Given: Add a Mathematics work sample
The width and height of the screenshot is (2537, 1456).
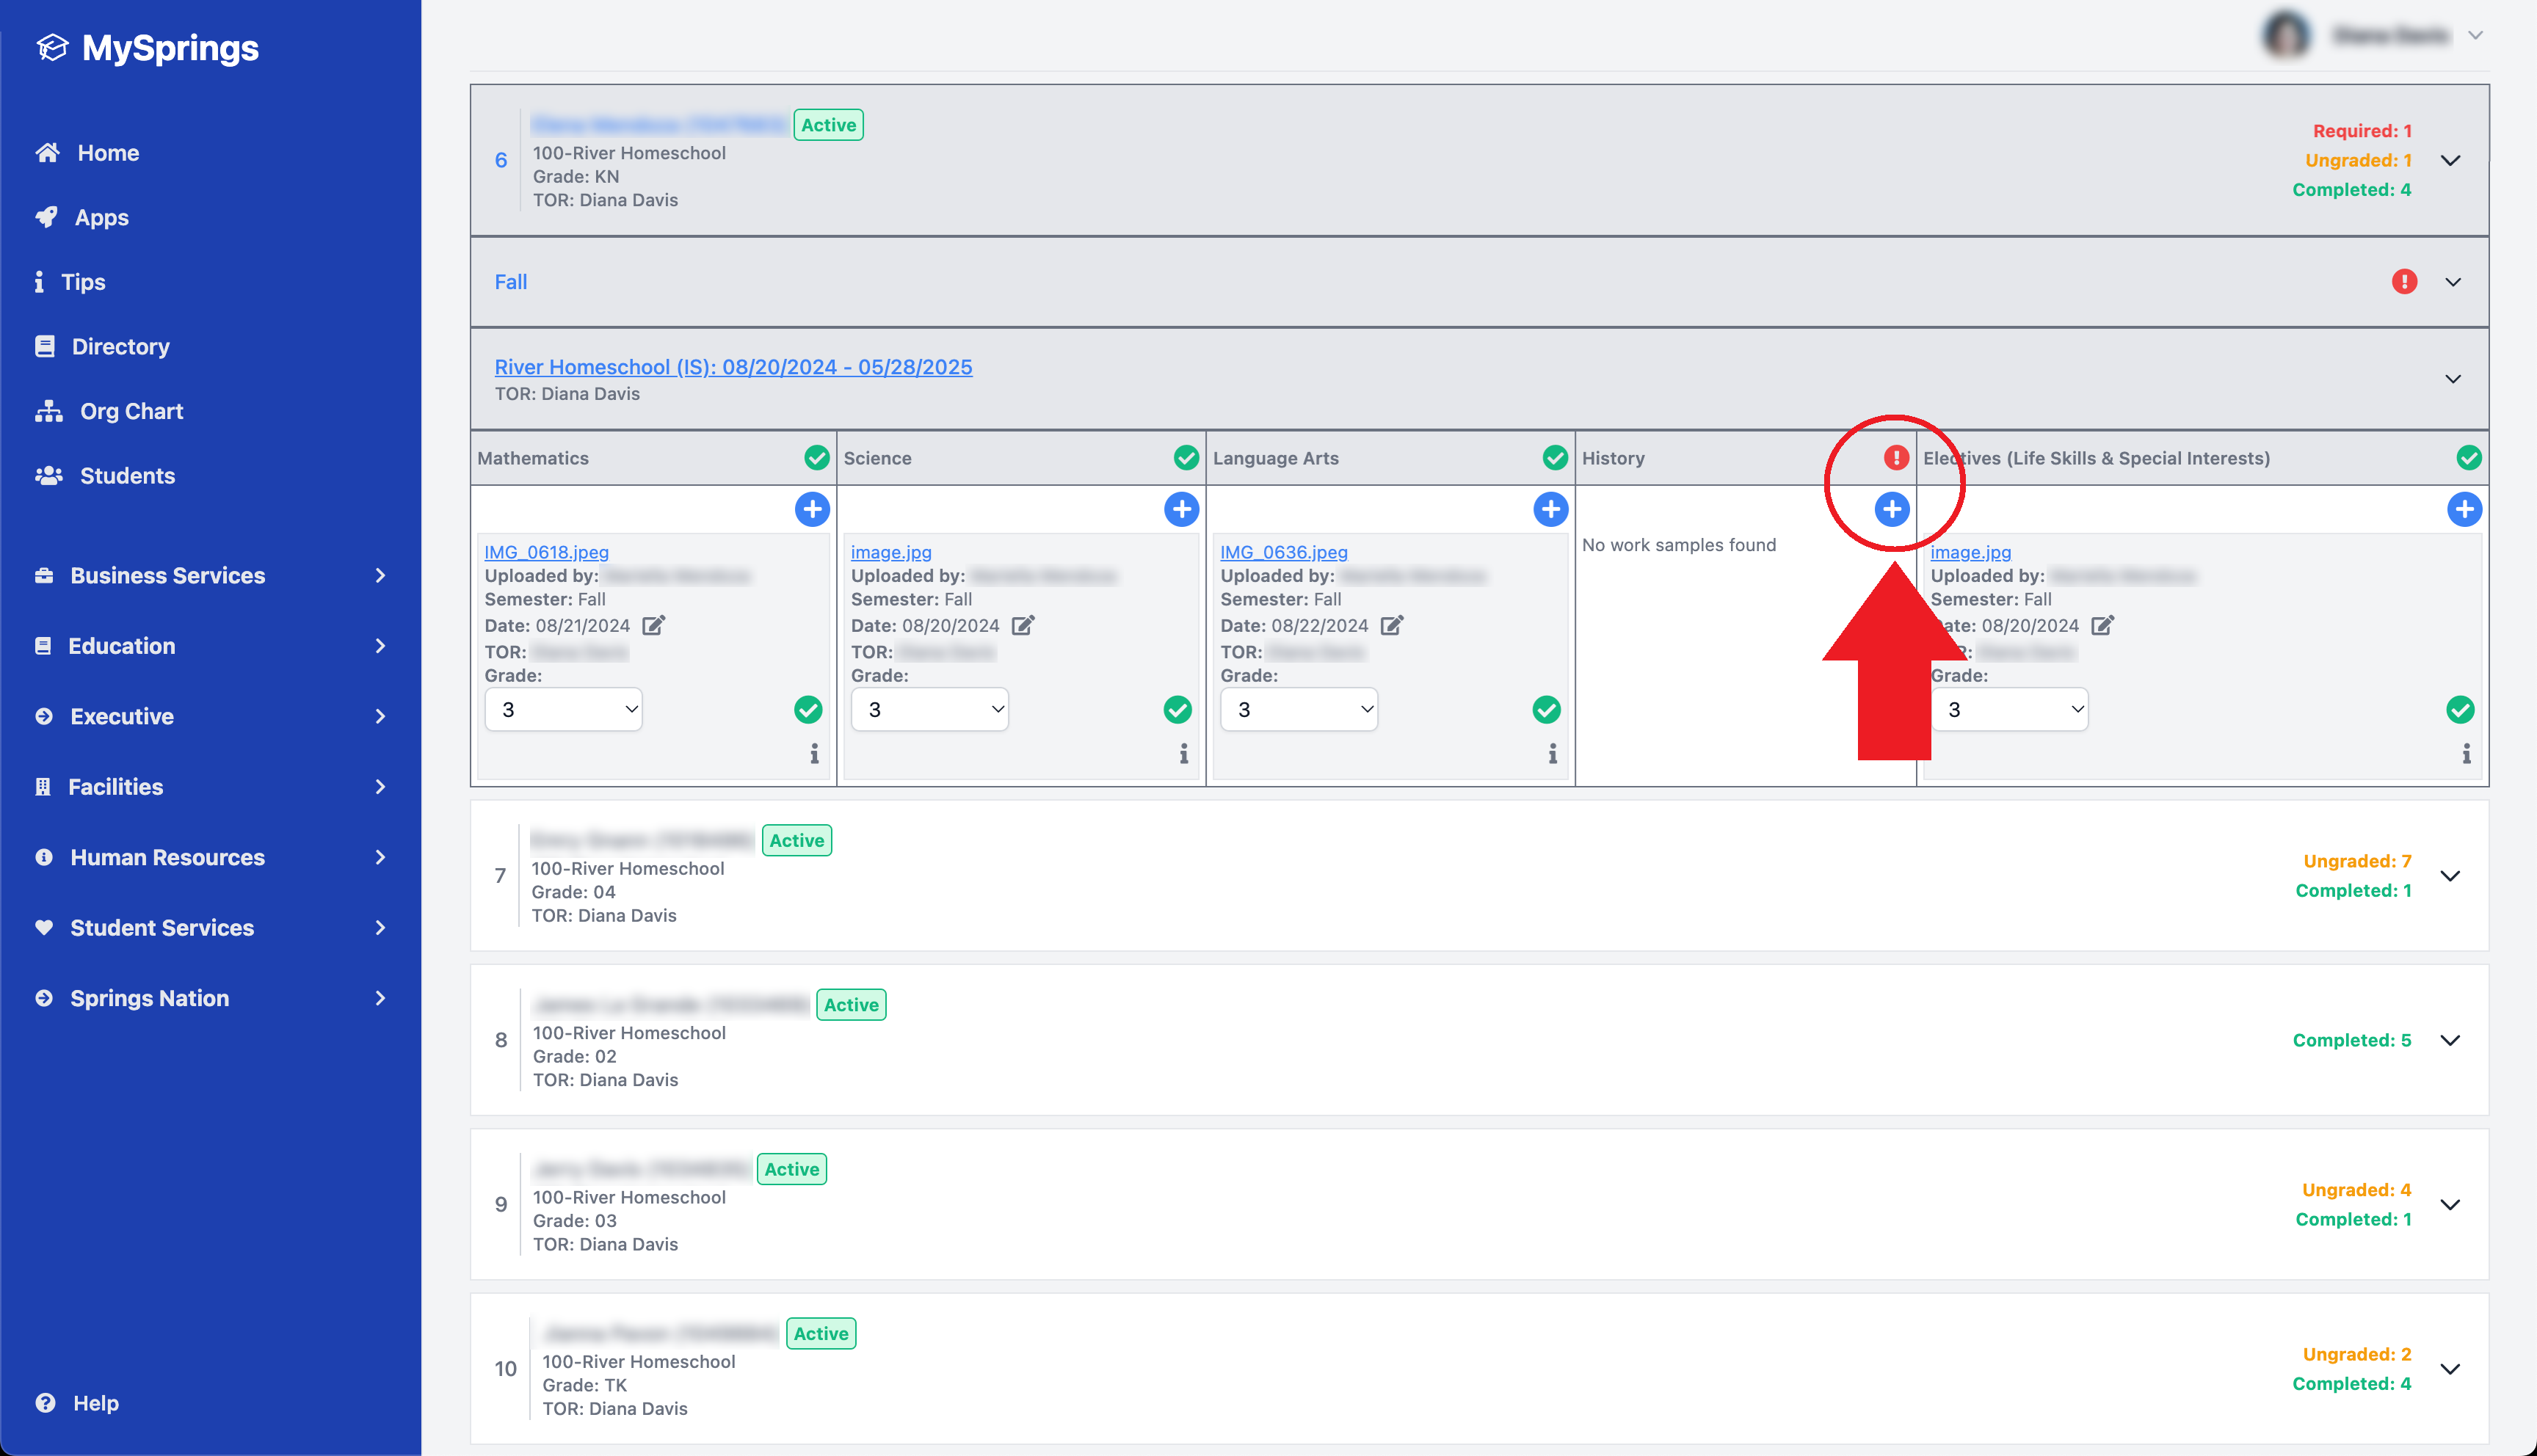Looking at the screenshot, I should [812, 509].
